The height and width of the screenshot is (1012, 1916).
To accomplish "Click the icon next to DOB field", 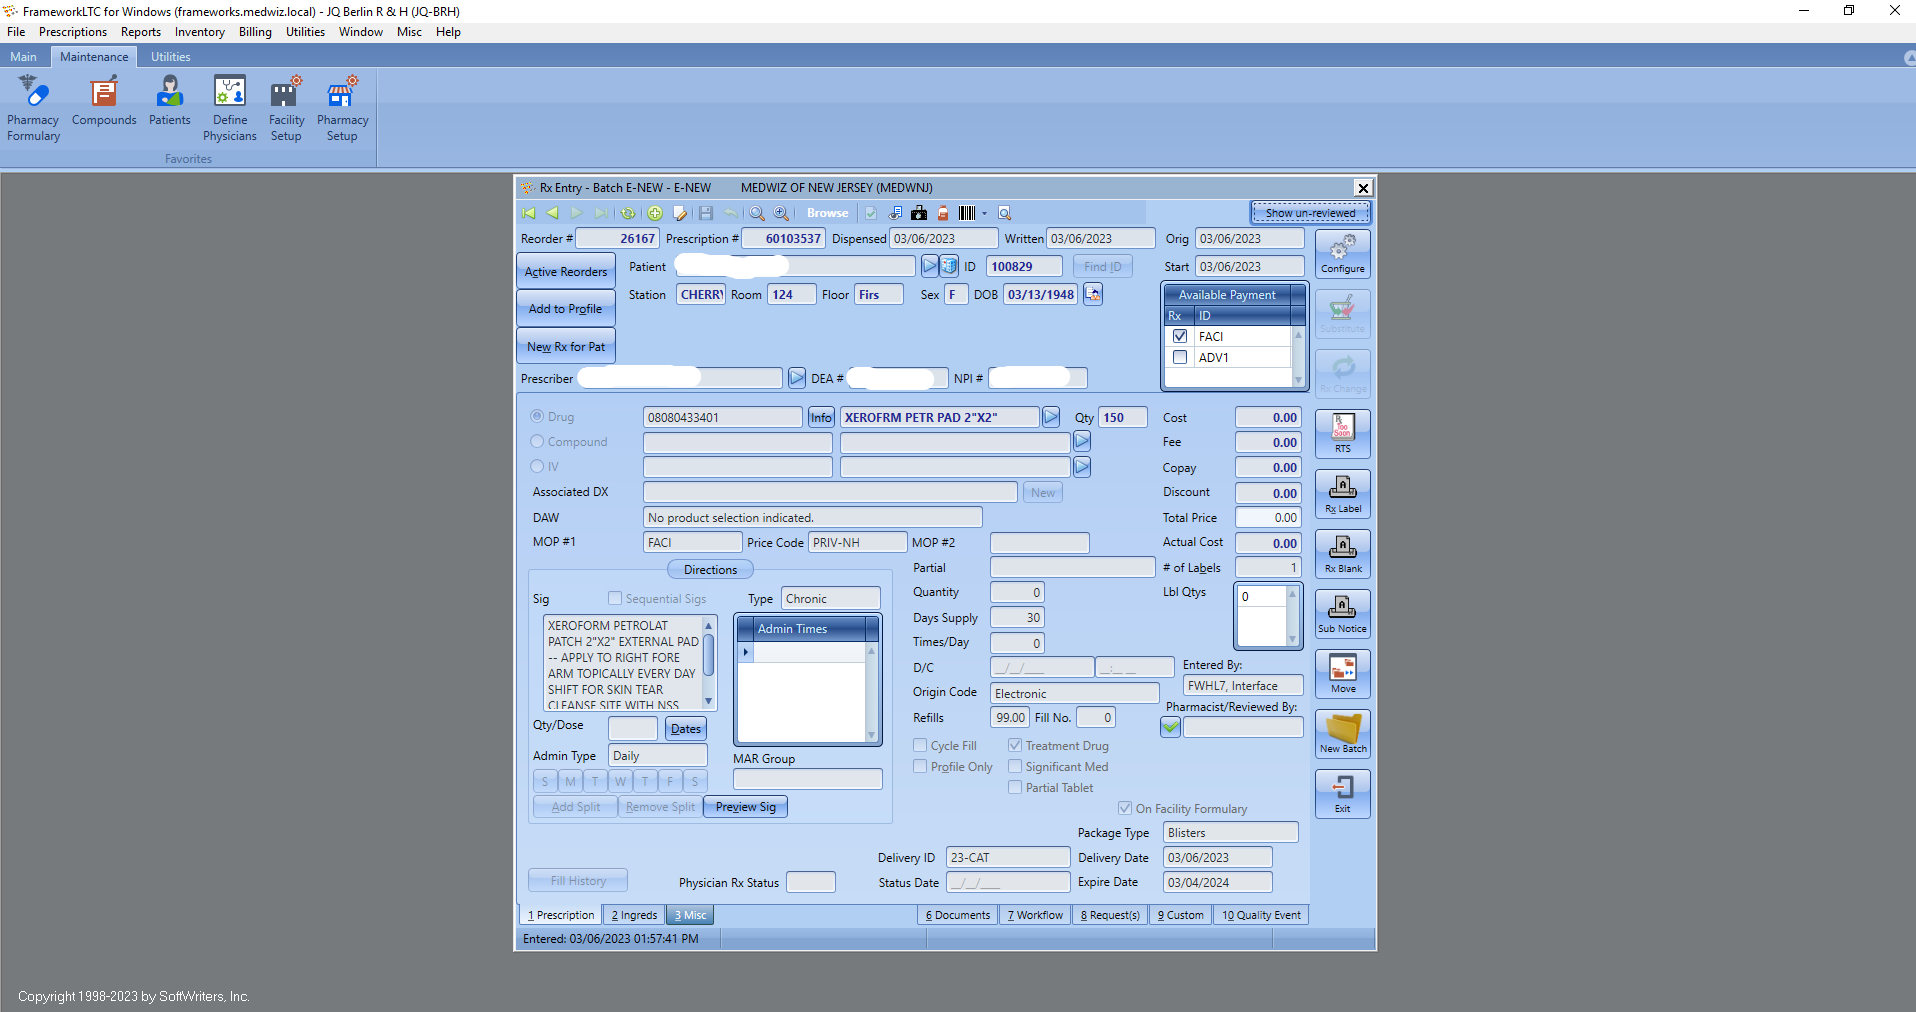I will pyautogui.click(x=1093, y=294).
